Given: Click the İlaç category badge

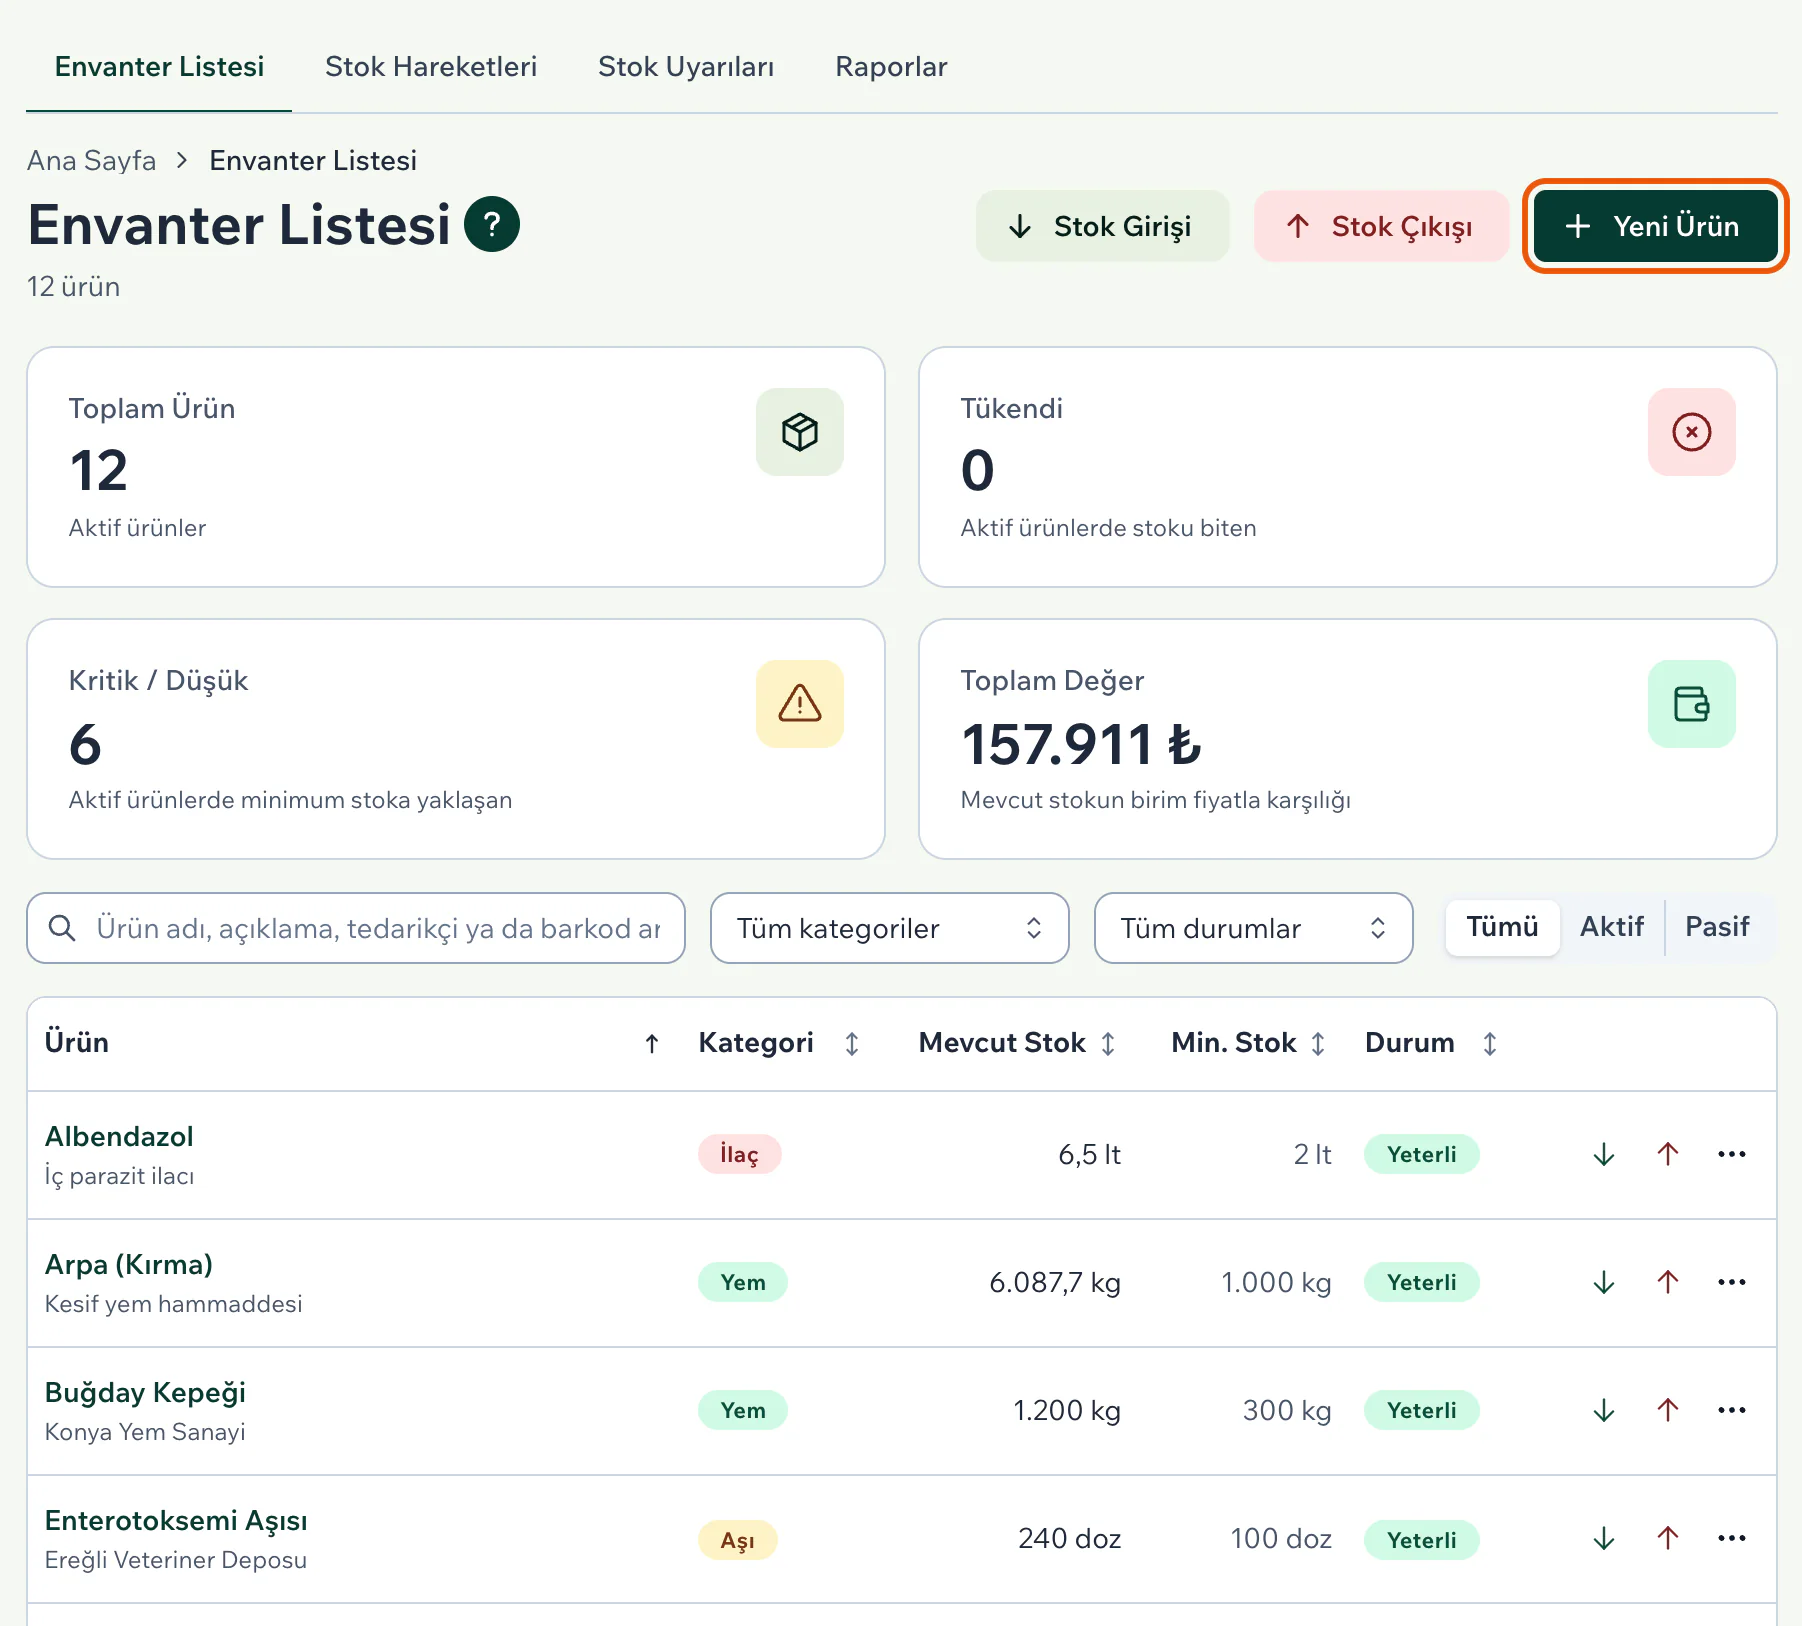Looking at the screenshot, I should [x=739, y=1155].
